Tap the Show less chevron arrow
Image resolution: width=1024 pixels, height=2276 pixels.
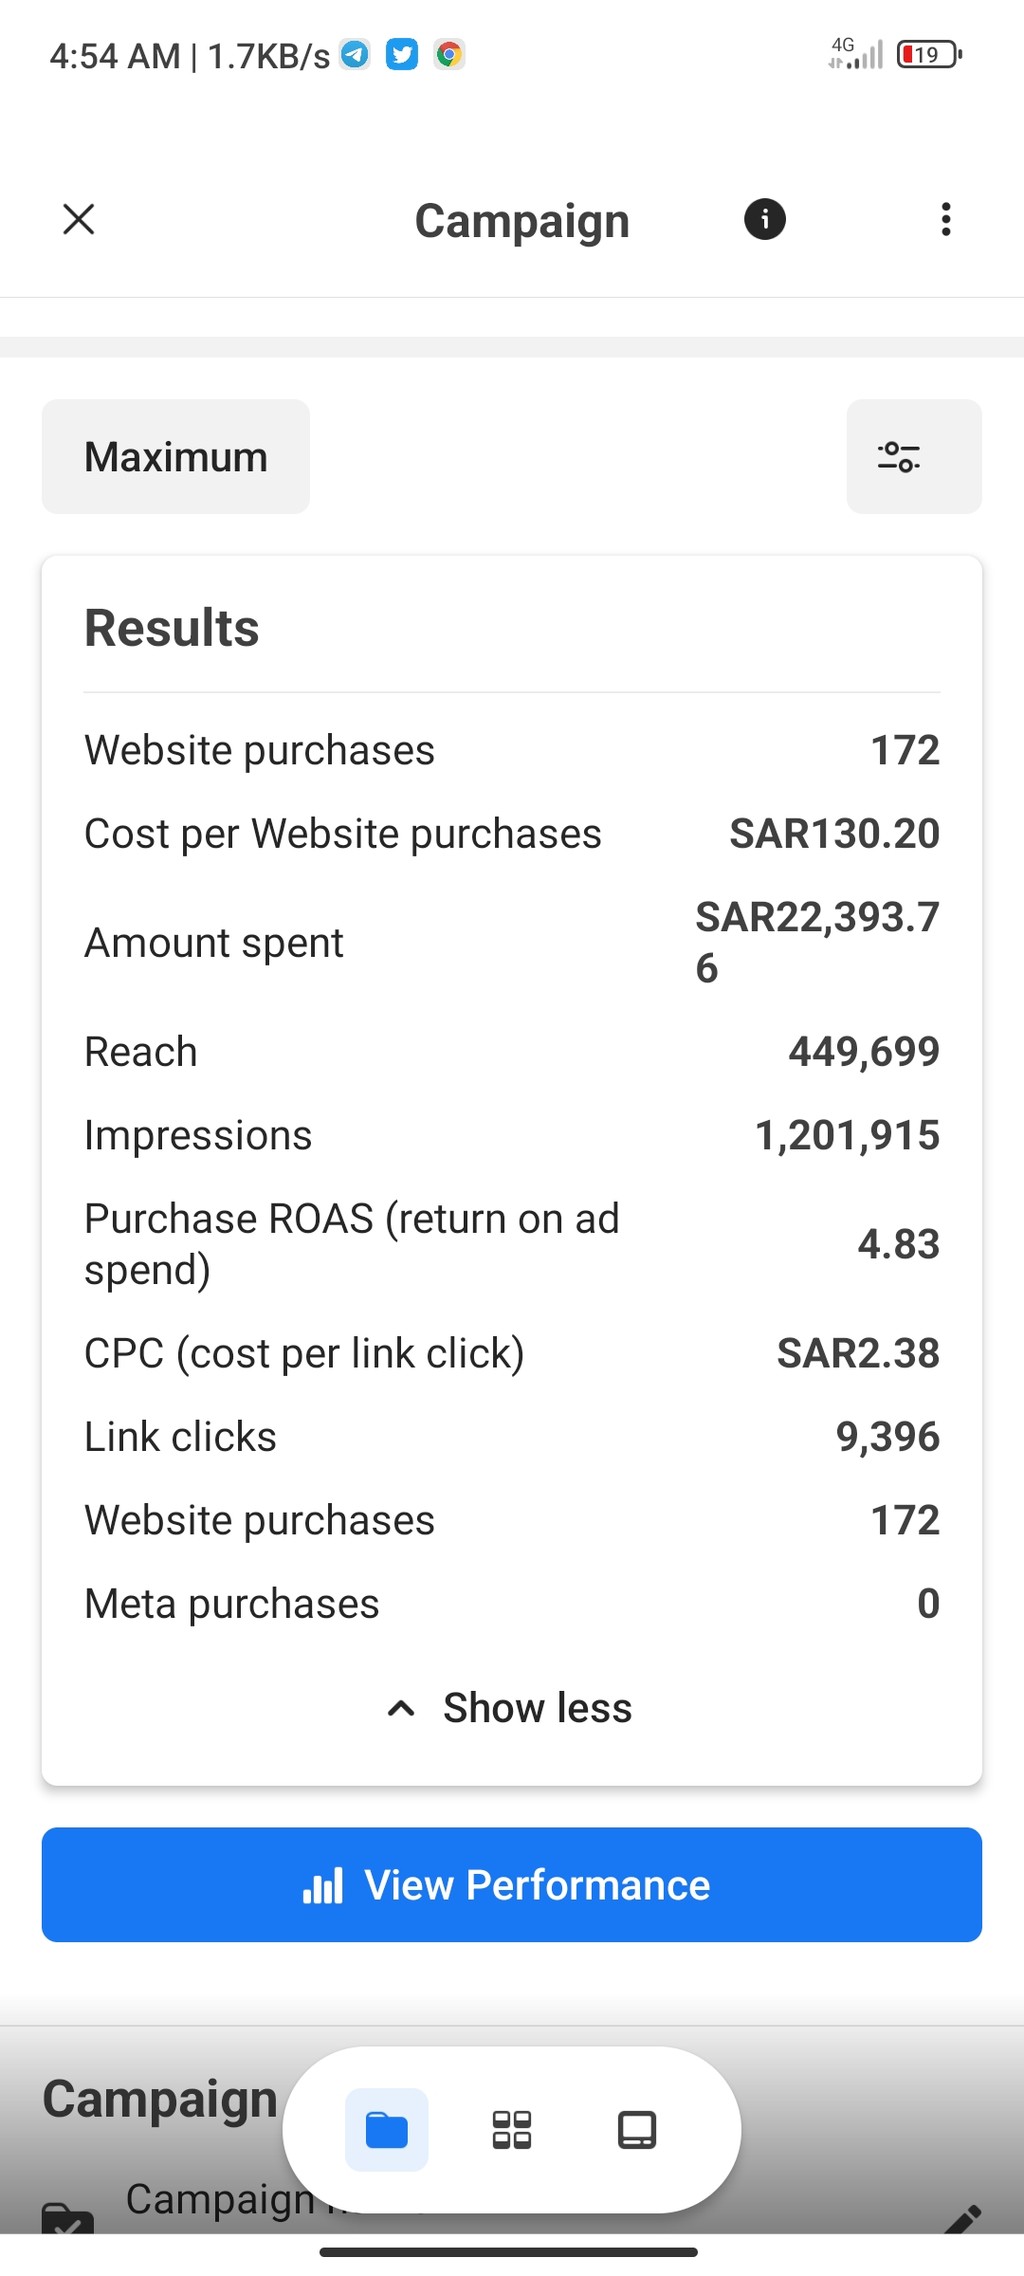[x=401, y=1708]
